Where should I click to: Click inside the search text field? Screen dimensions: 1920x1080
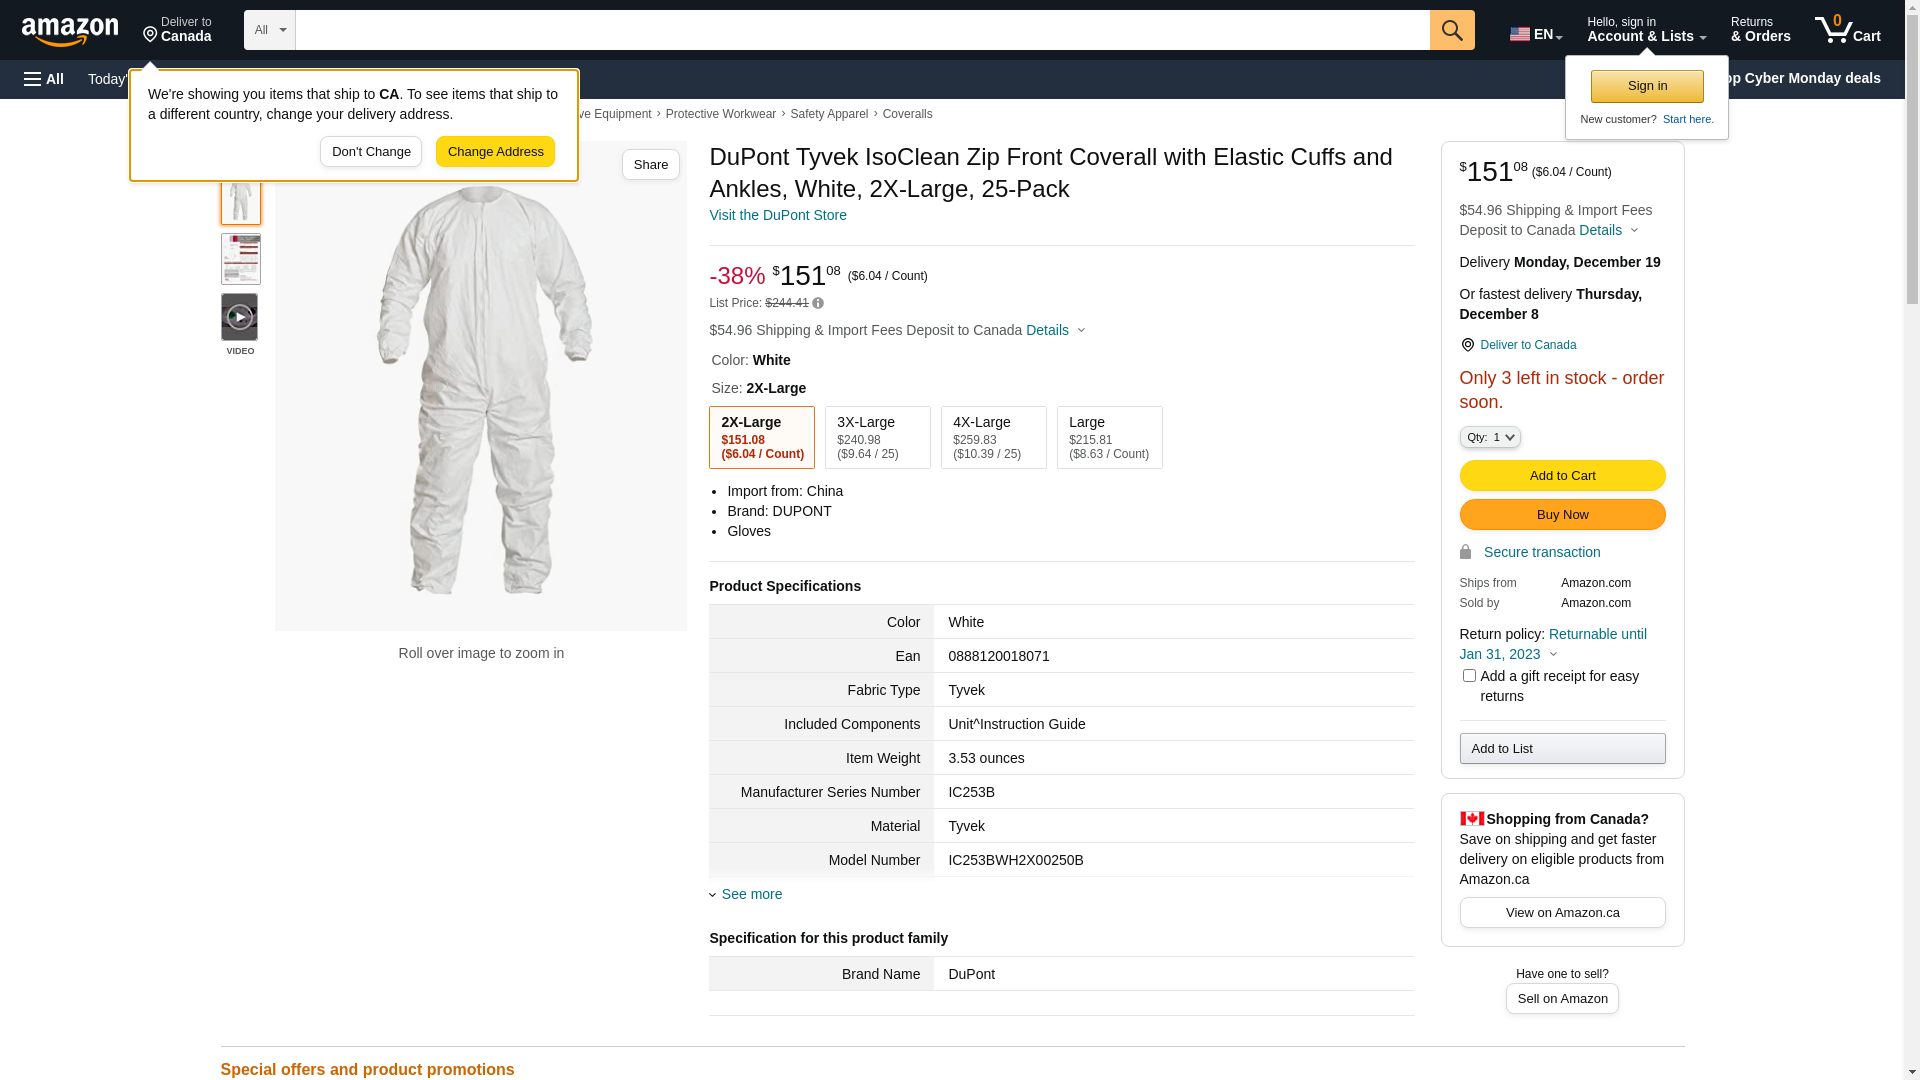(861, 30)
